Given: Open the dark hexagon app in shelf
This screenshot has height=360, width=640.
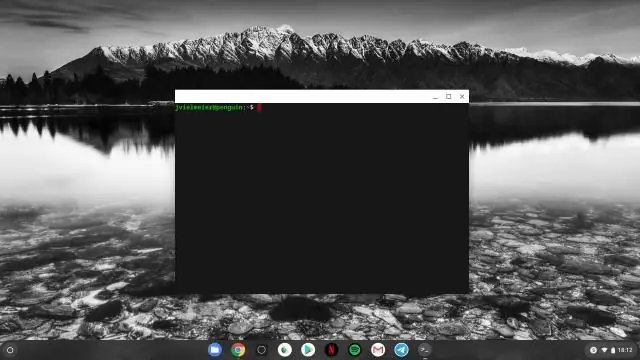Looking at the screenshot, I should (x=261, y=350).
